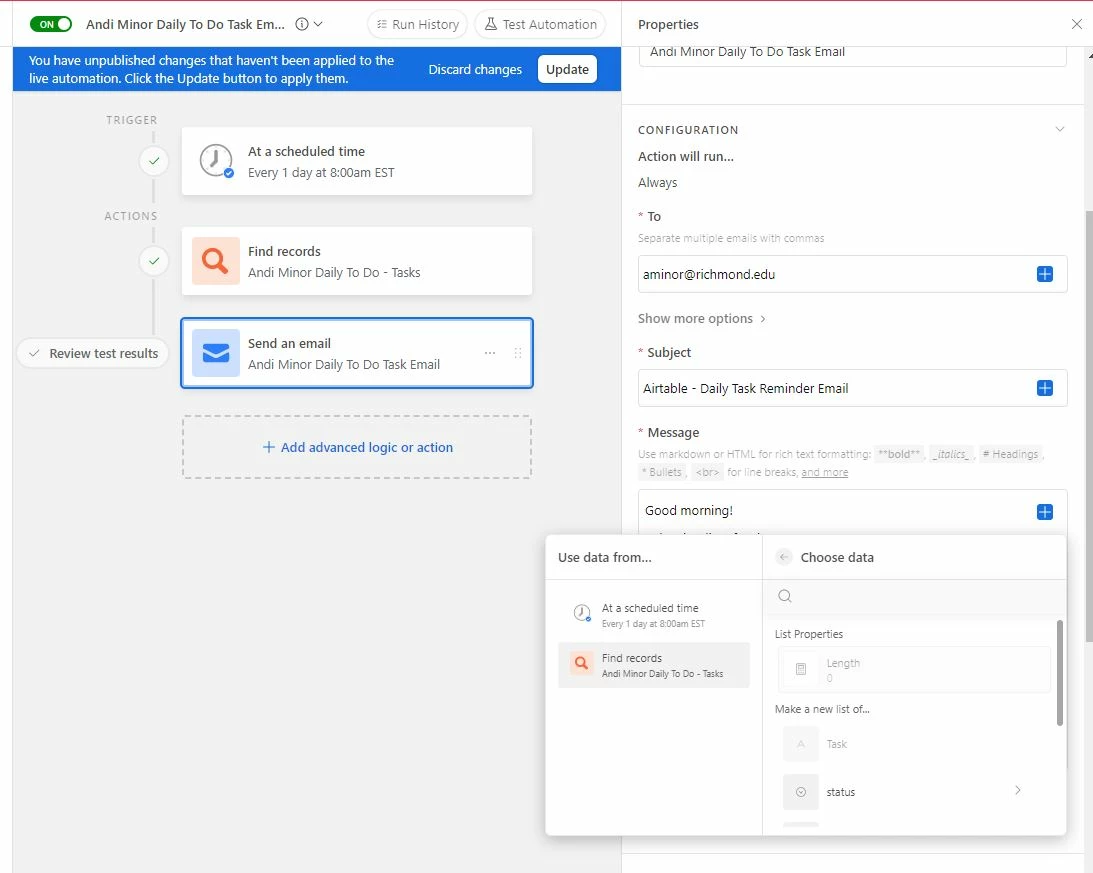Select the Length list property
The width and height of the screenshot is (1093, 873).
coord(914,669)
